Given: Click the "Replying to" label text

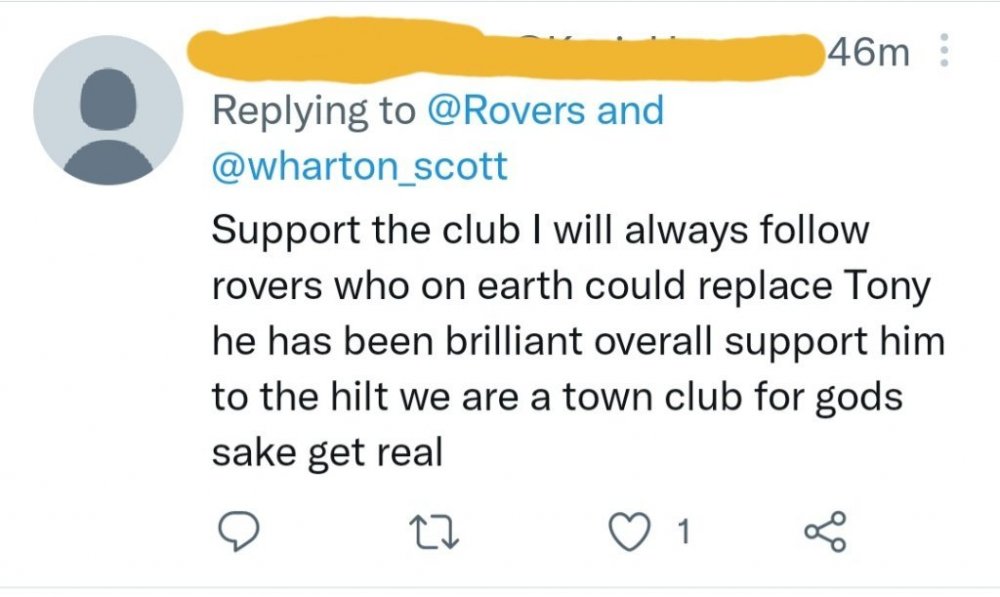Looking at the screenshot, I should (314, 110).
